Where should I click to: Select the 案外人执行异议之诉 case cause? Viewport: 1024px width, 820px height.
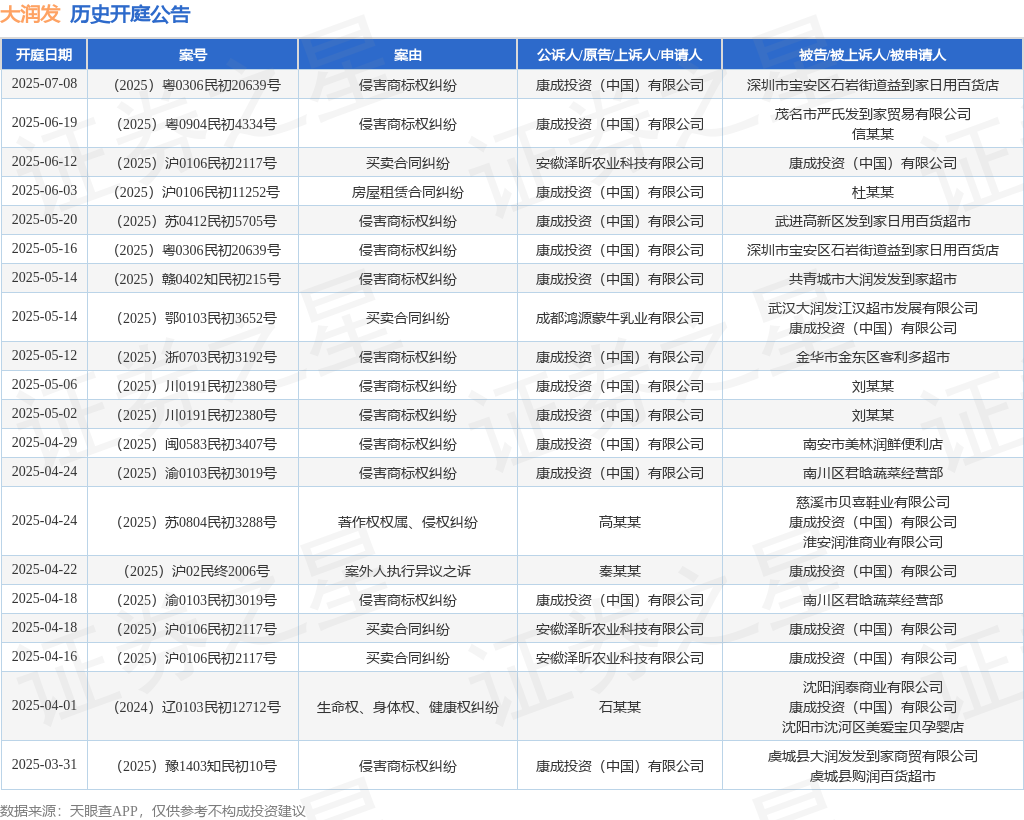coord(408,571)
